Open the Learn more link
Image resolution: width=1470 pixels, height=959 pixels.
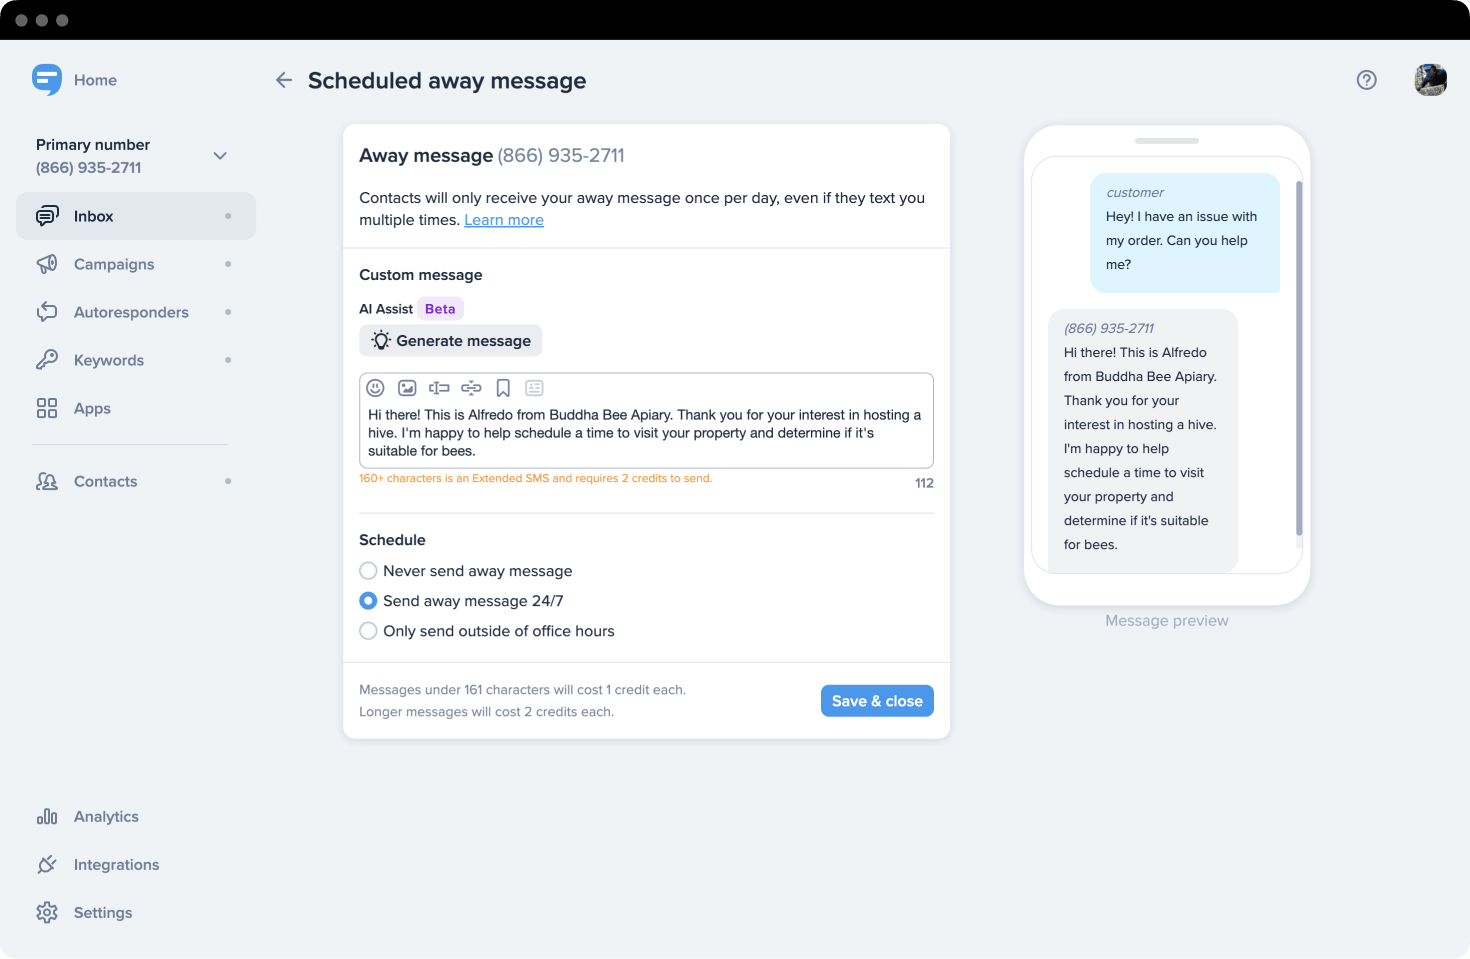click(x=504, y=219)
